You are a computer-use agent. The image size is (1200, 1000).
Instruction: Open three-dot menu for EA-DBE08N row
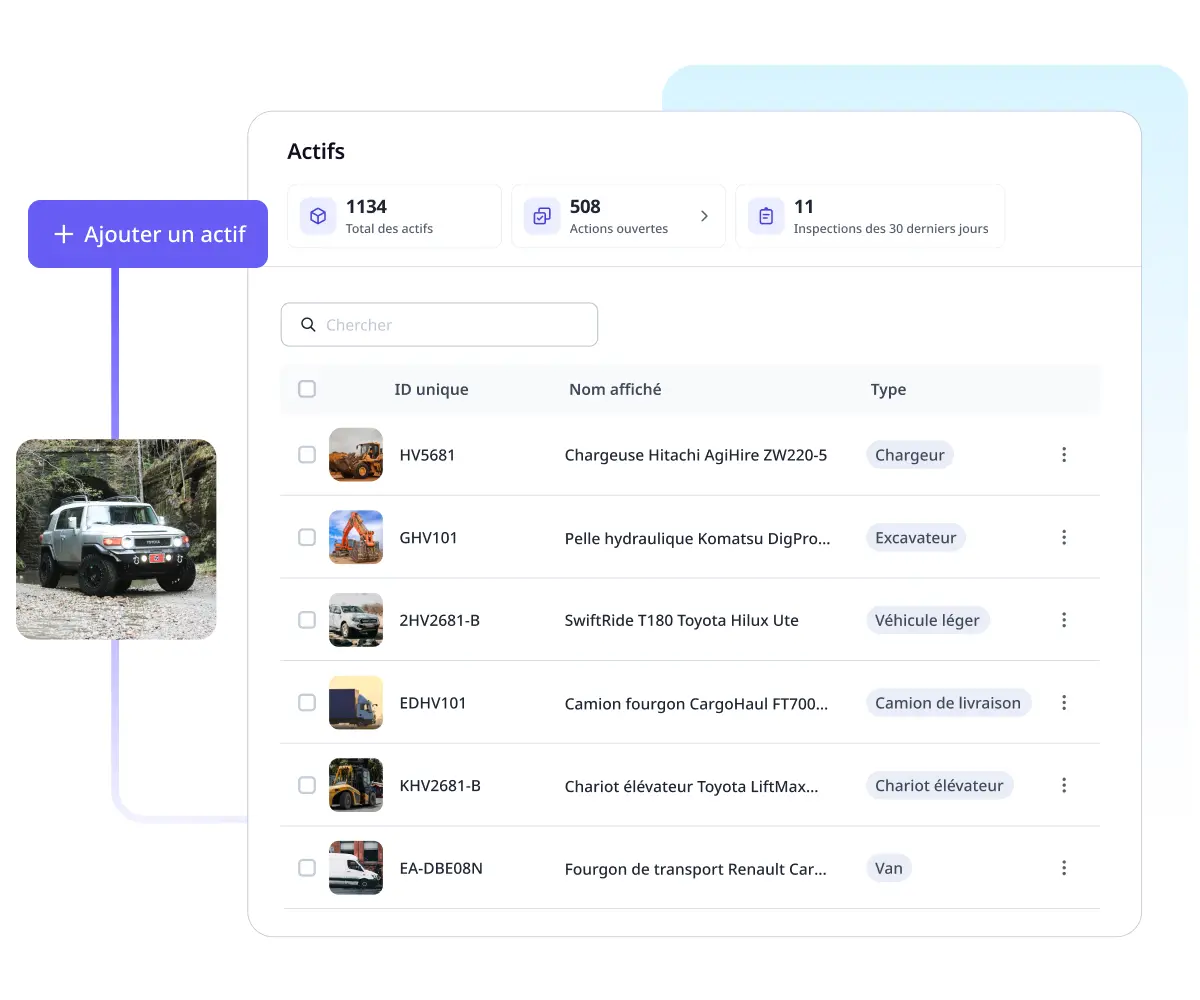1063,868
